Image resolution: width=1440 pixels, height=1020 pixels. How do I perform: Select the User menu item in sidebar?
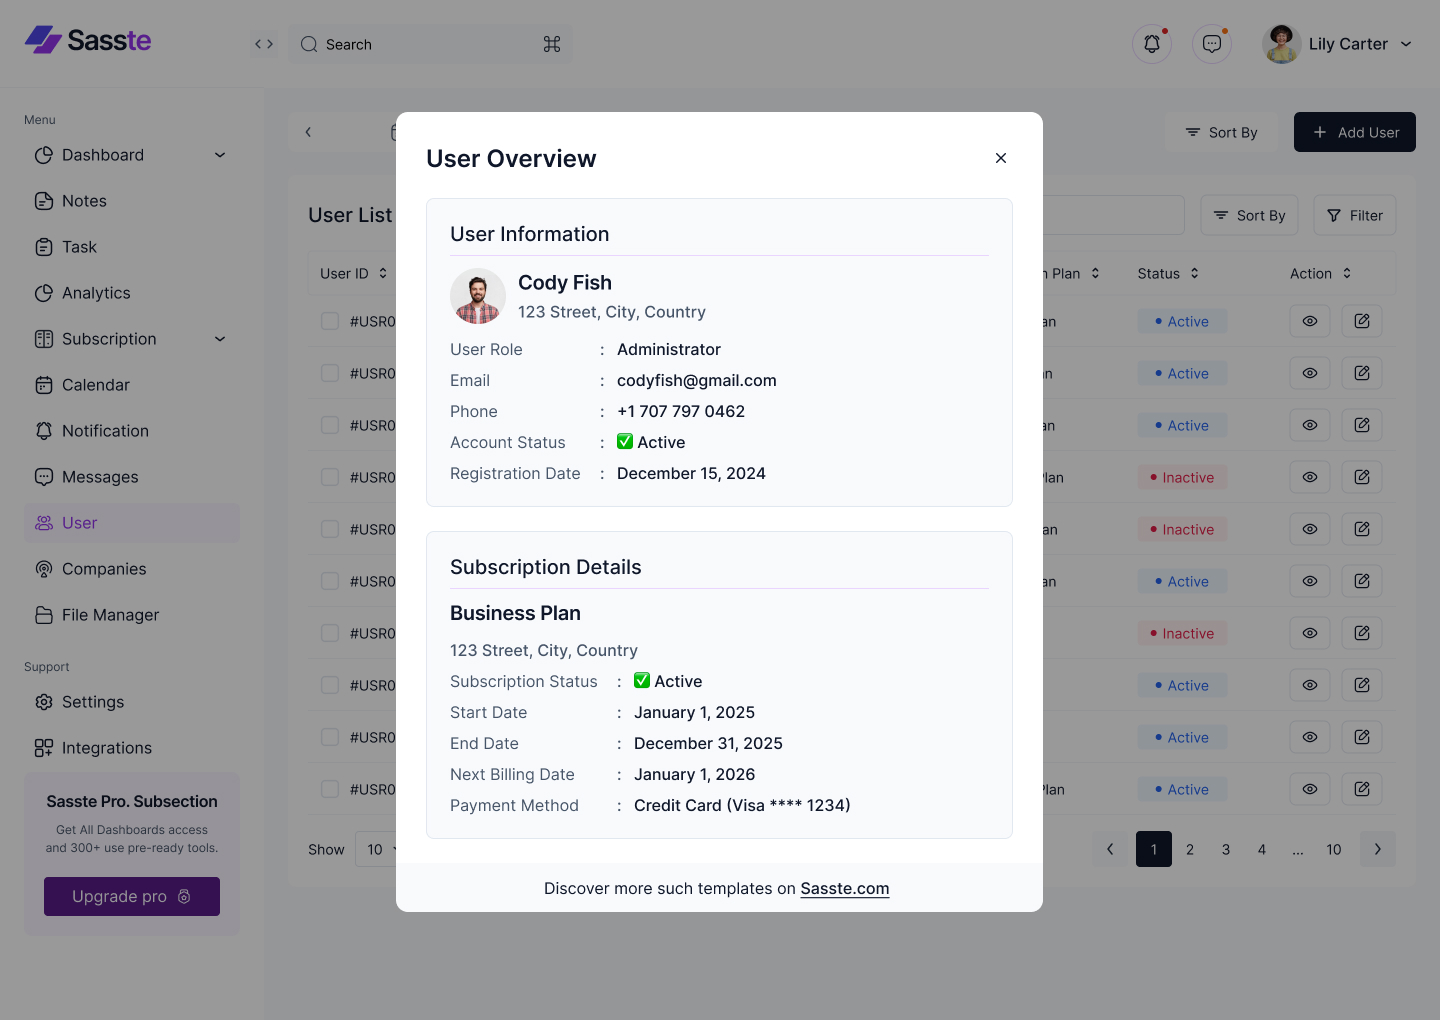79,522
